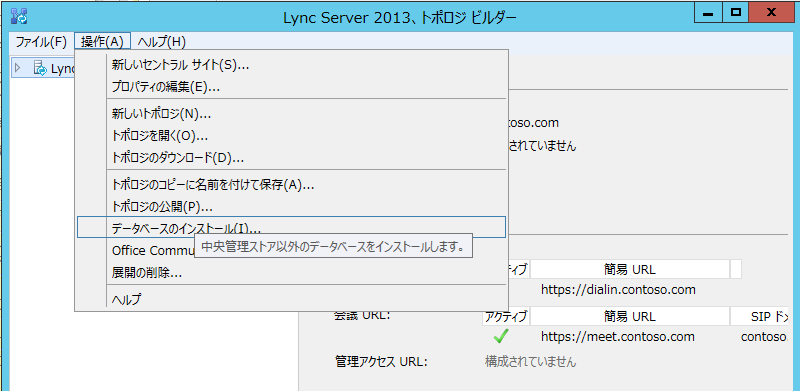The height and width of the screenshot is (391, 800).
Task: Click データベースのインストール(I)...
Action: coord(291,227)
